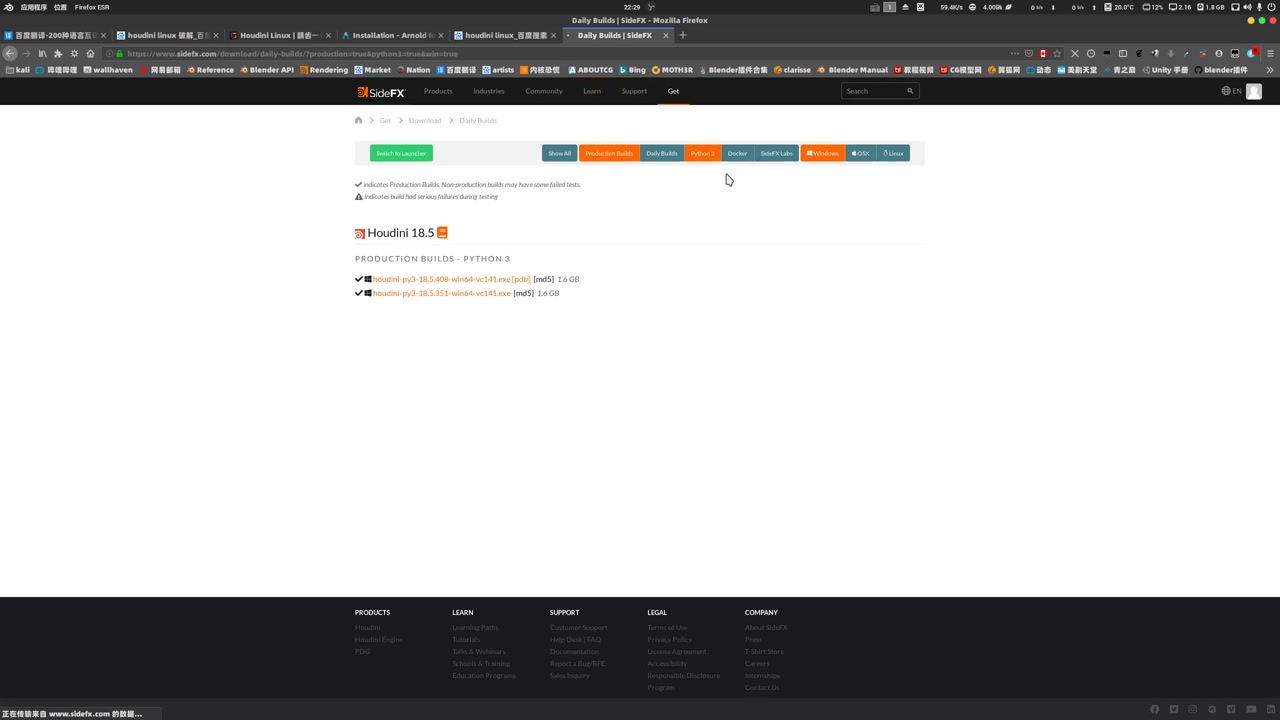1280x720 pixels.
Task: Toggle the Show All filter
Action: point(559,153)
